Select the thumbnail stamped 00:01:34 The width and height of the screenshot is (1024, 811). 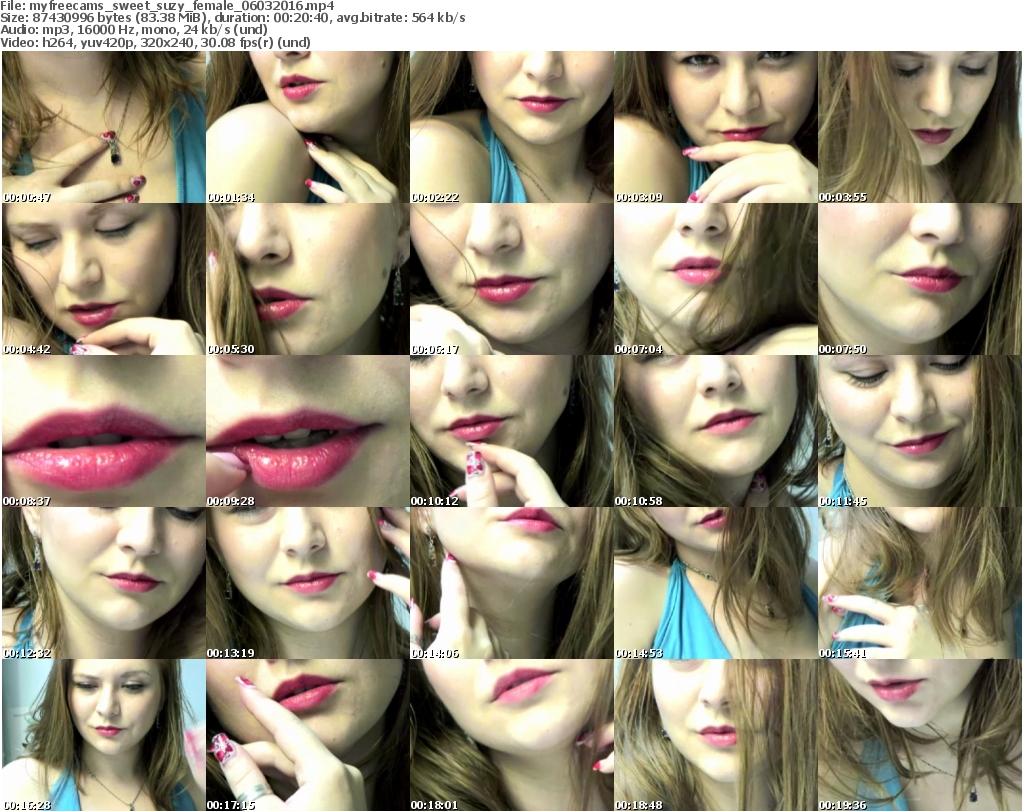tap(308, 127)
